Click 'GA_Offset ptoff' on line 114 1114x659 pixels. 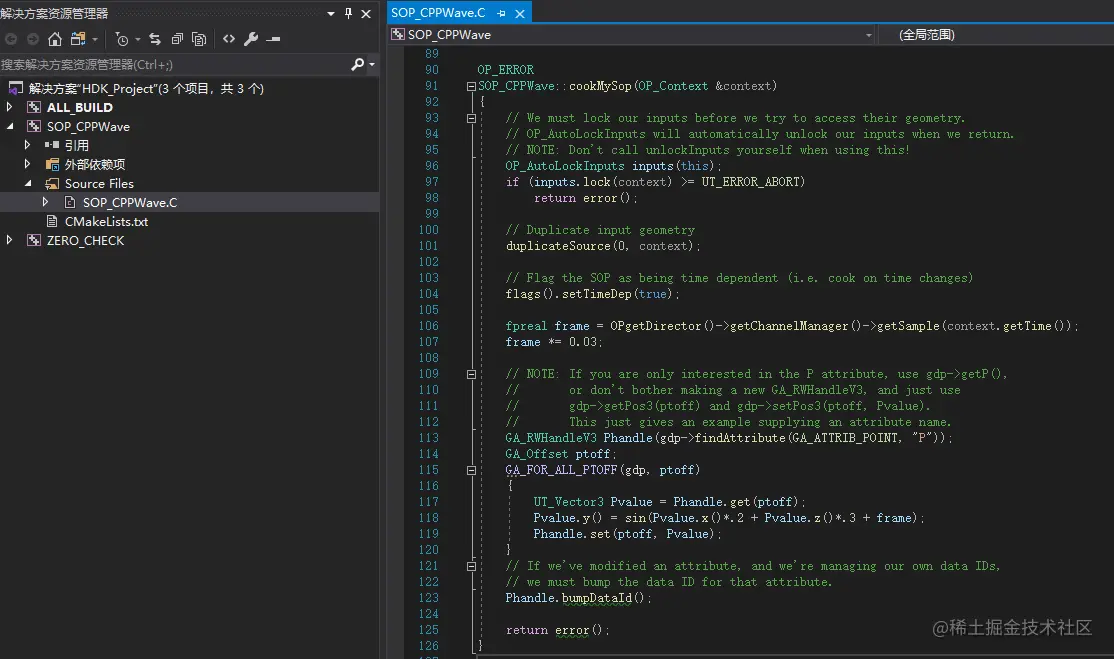point(561,454)
